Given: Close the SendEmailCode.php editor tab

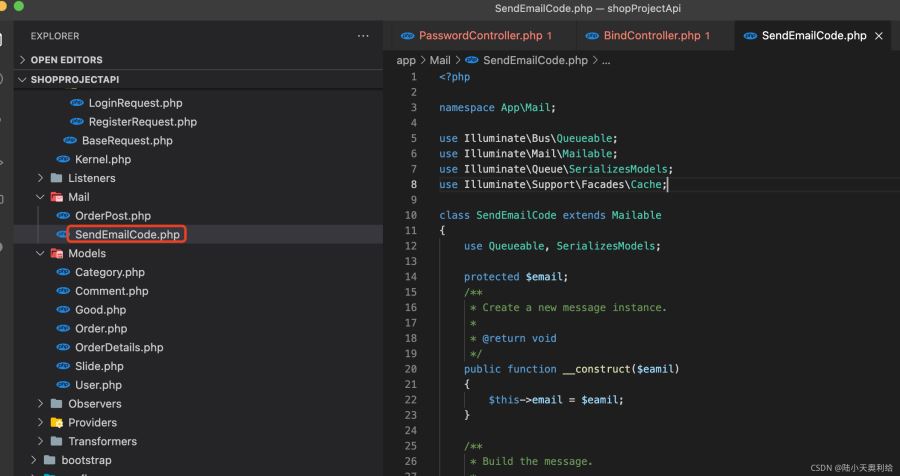Looking at the screenshot, I should pos(879,36).
